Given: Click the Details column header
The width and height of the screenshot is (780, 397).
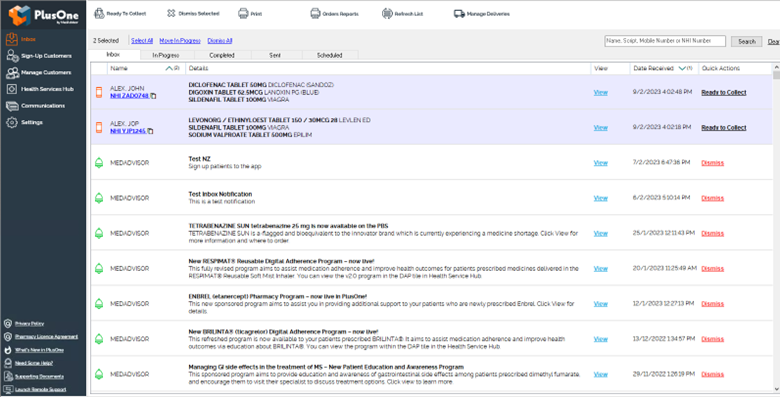Looking at the screenshot, I should [x=388, y=68].
